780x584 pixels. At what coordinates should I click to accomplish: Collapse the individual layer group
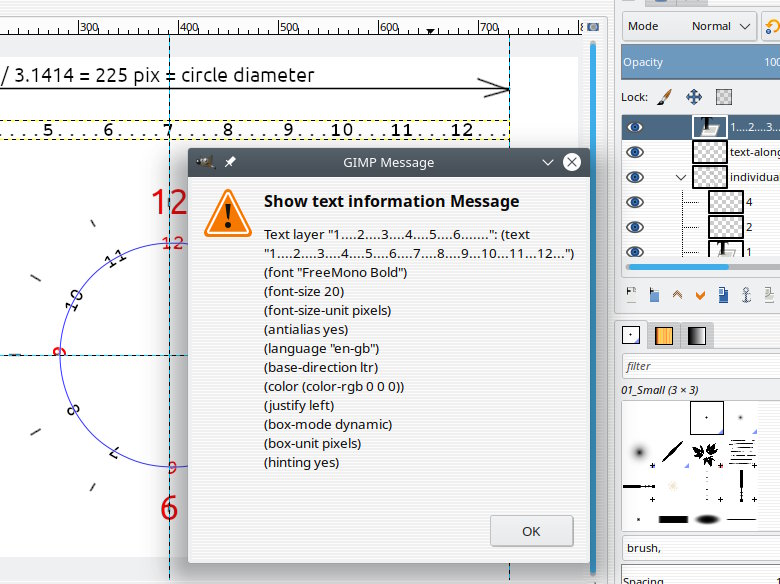(681, 177)
